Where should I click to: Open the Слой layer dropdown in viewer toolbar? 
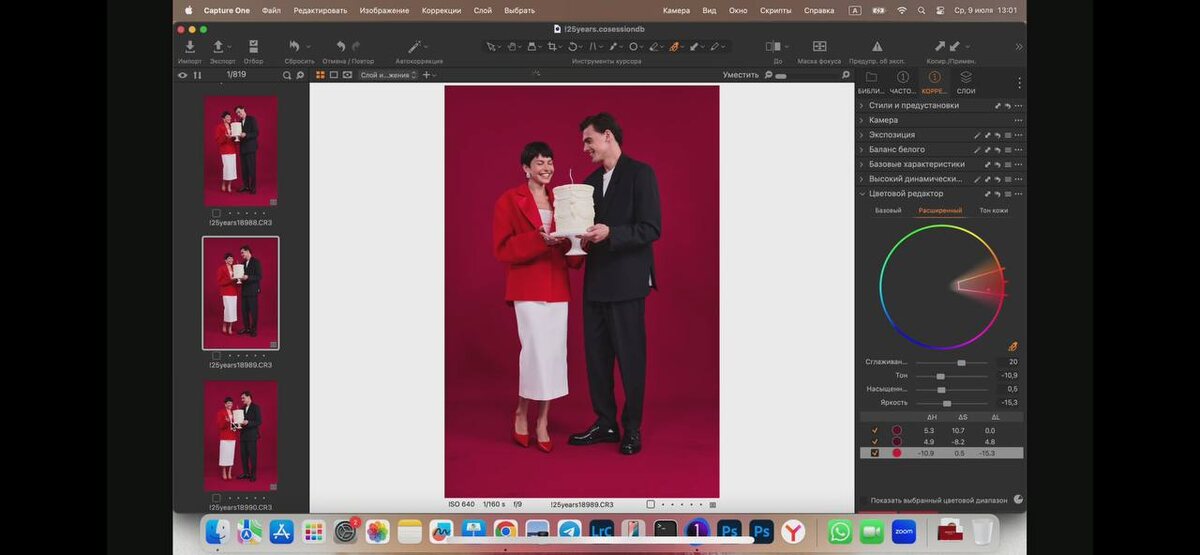click(388, 75)
